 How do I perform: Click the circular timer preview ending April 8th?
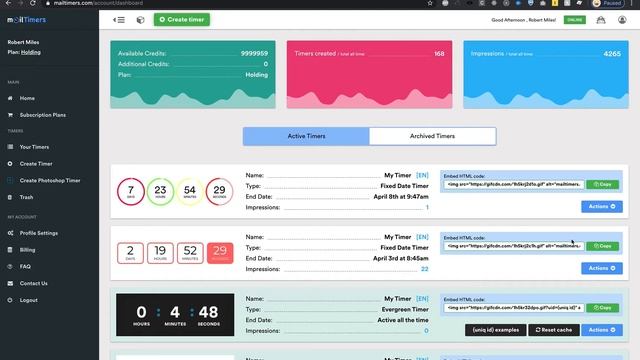(x=175, y=191)
